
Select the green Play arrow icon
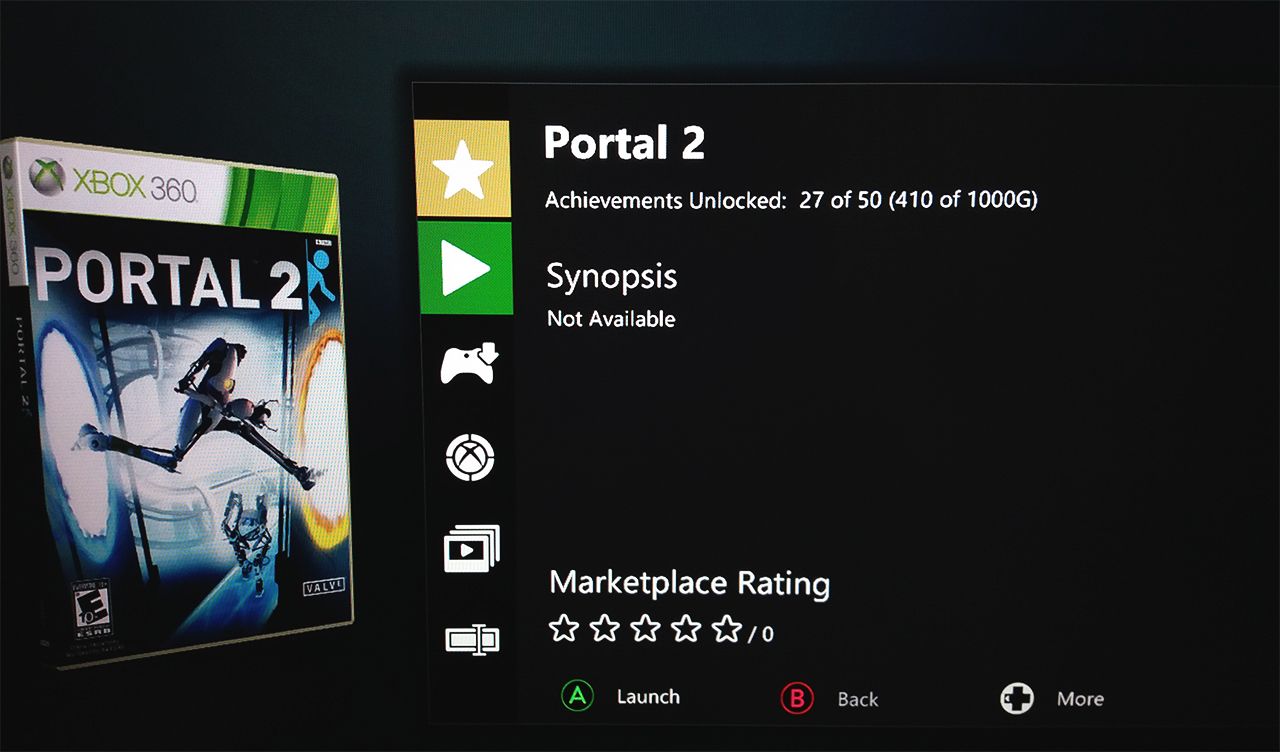click(x=465, y=268)
